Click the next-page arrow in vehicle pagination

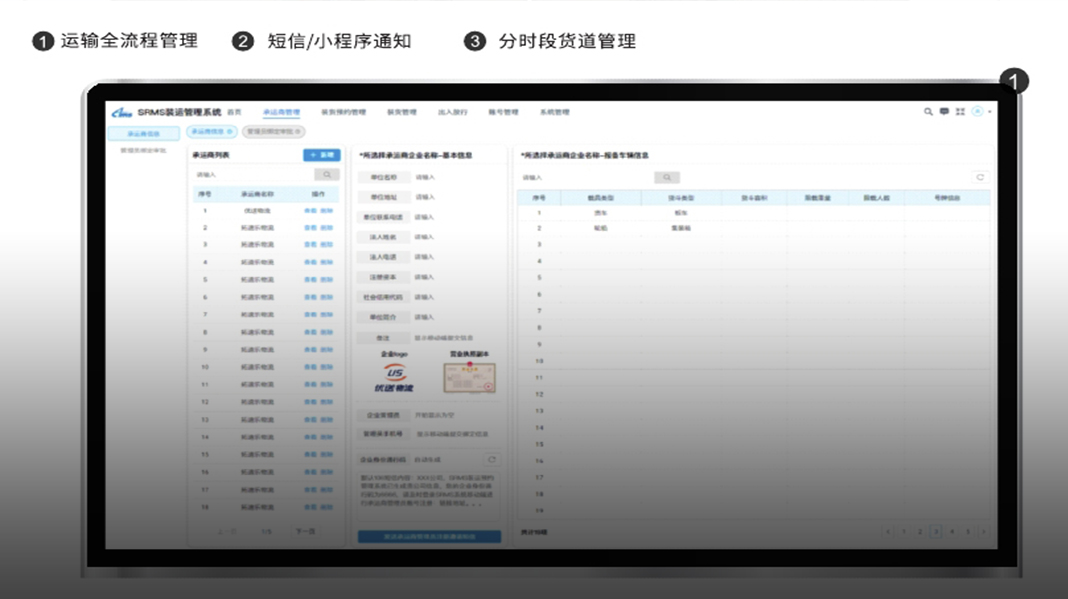click(x=983, y=532)
